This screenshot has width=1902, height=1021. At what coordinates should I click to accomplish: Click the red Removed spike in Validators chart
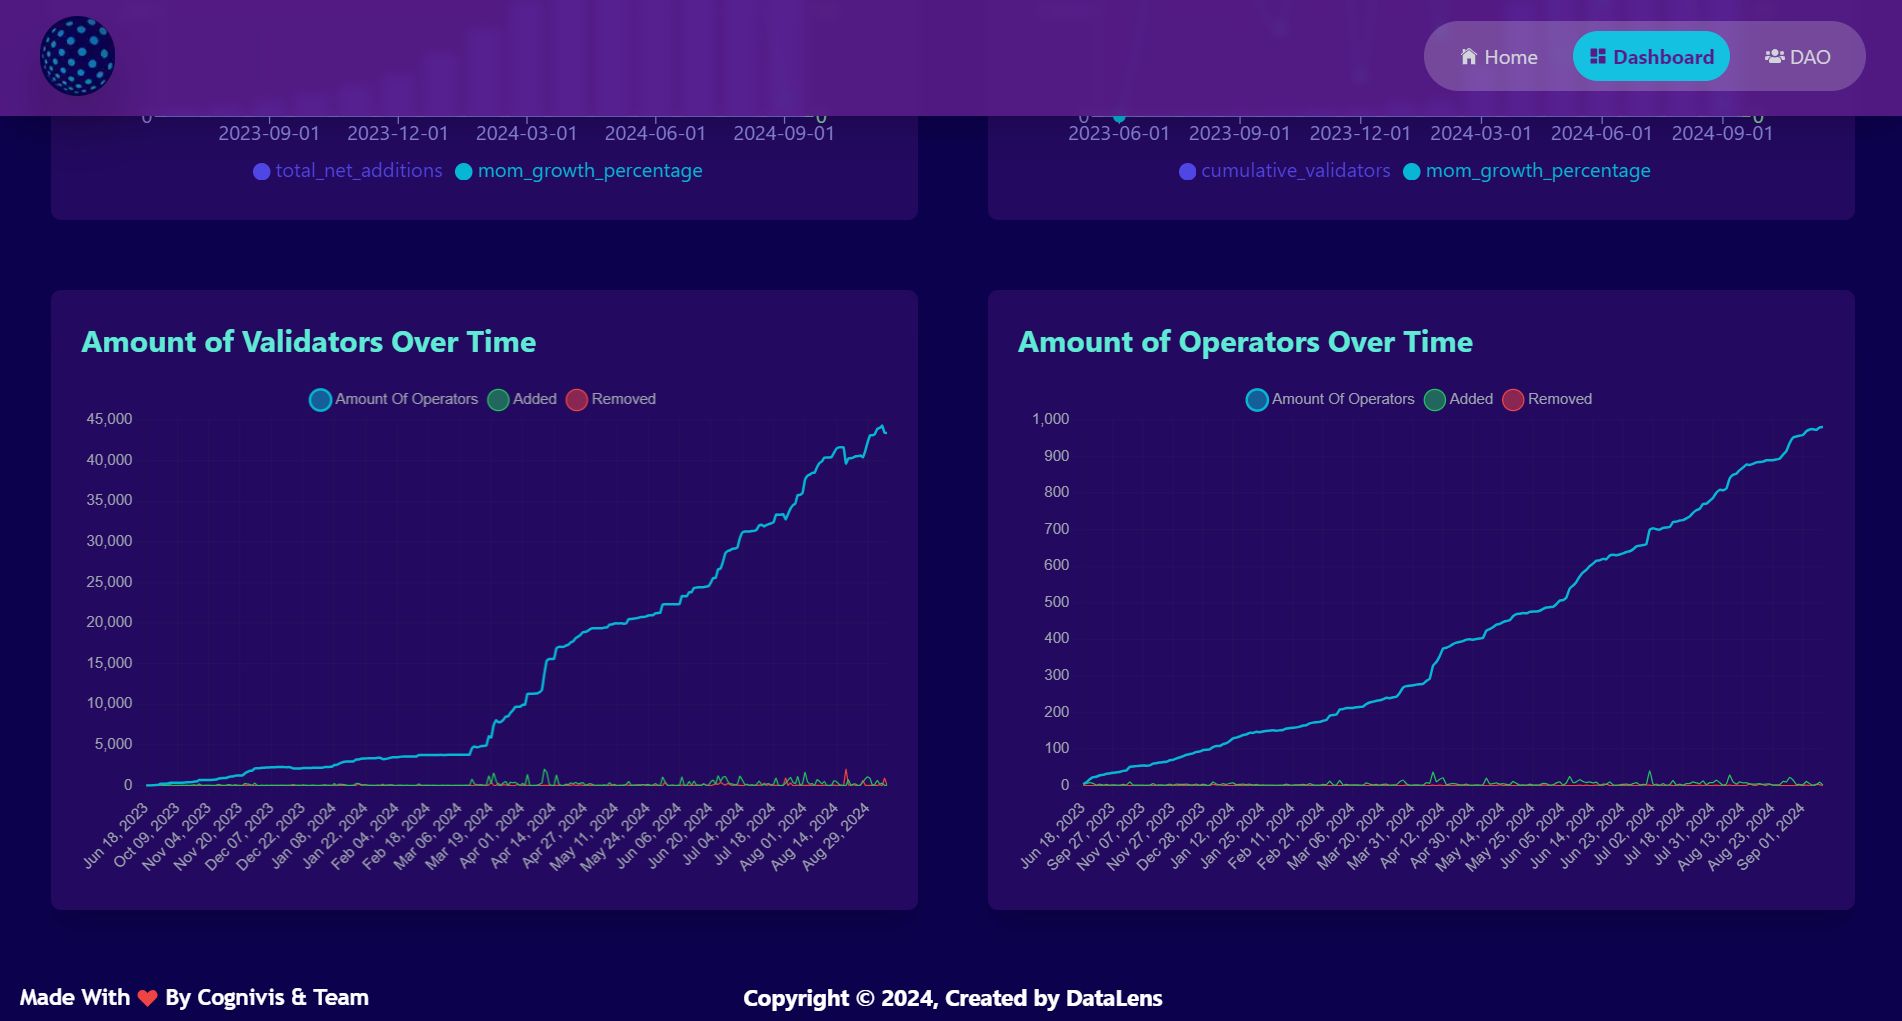coord(846,776)
